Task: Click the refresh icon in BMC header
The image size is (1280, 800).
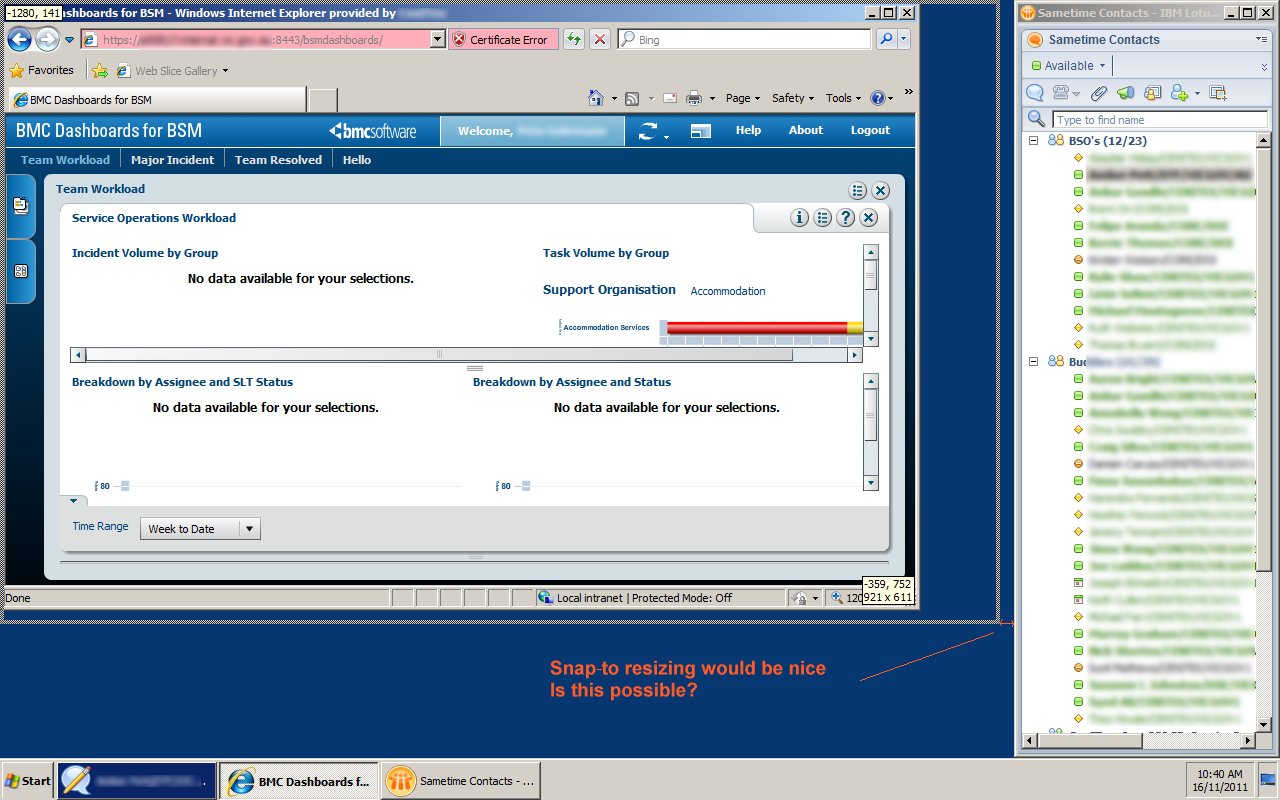Action: tap(650, 131)
